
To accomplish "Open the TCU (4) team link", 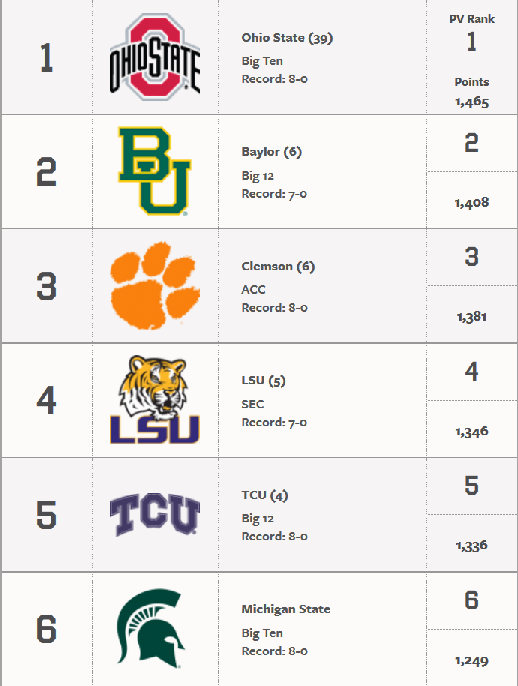I will pos(265,495).
